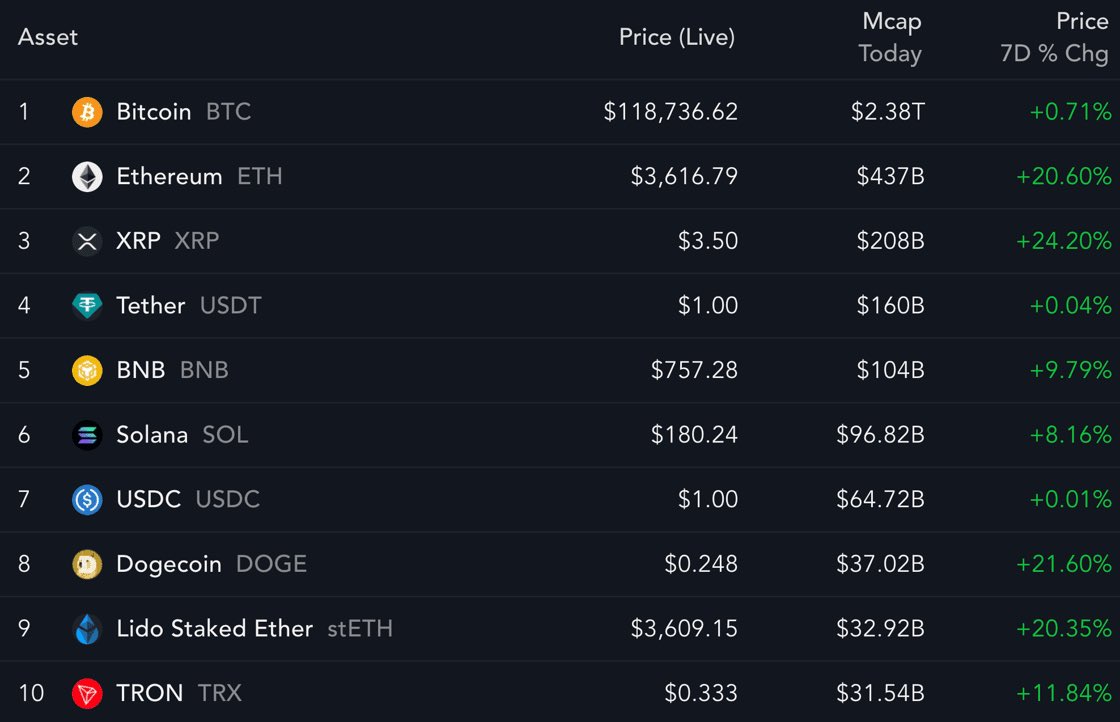
Task: Click the Lido Staked Ether logo icon
Action: pyautogui.click(x=87, y=628)
